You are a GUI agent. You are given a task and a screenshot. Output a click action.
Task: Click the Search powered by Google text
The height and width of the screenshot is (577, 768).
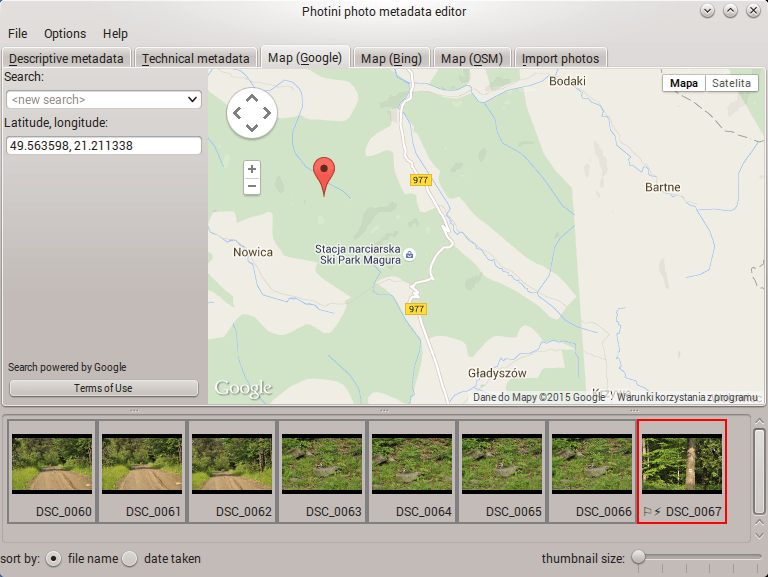coord(67,367)
